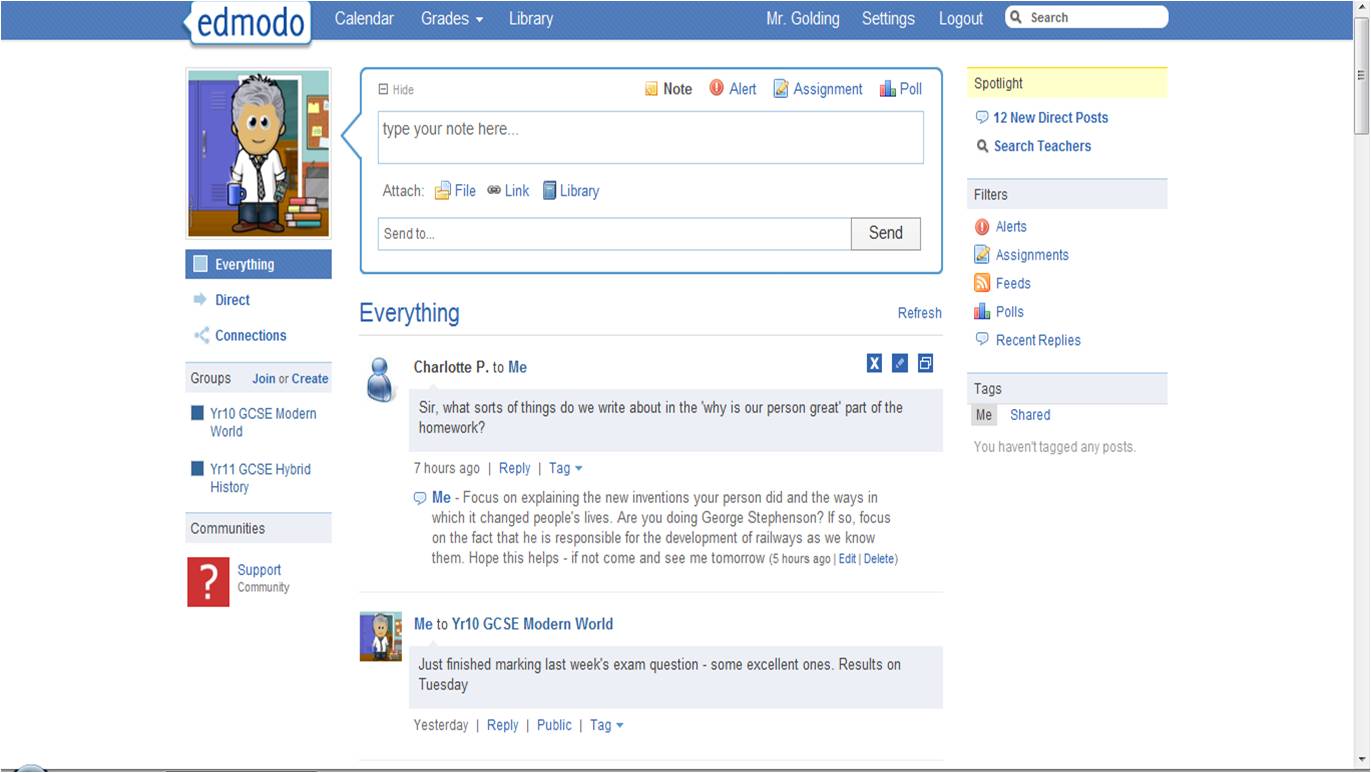Click Charlotte P.'s avatar icon
The image size is (1371, 773).
pos(380,379)
